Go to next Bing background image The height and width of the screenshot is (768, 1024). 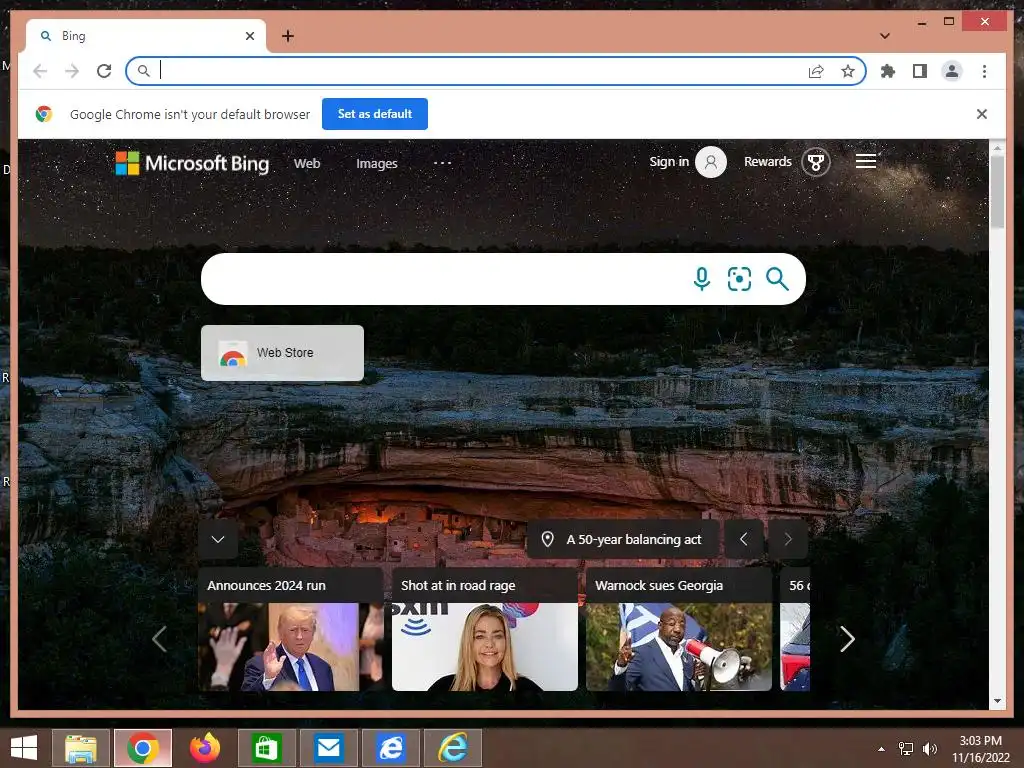(788, 539)
